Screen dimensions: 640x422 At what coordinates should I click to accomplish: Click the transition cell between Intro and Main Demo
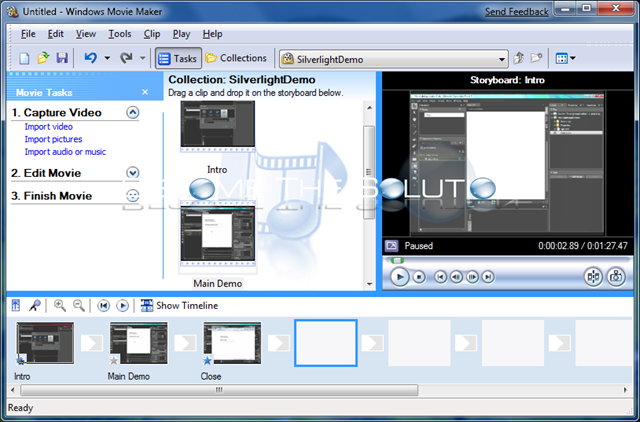[x=92, y=343]
